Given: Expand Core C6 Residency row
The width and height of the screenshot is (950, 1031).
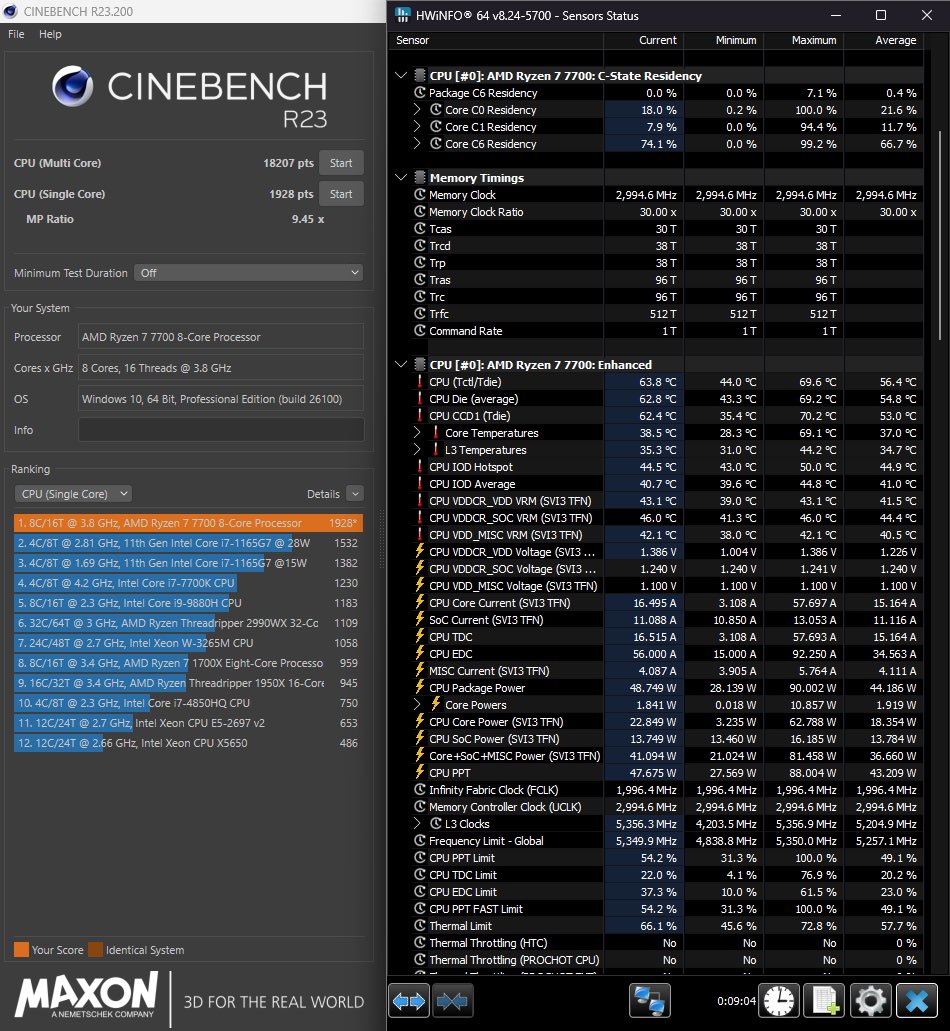Looking at the screenshot, I should (417, 144).
